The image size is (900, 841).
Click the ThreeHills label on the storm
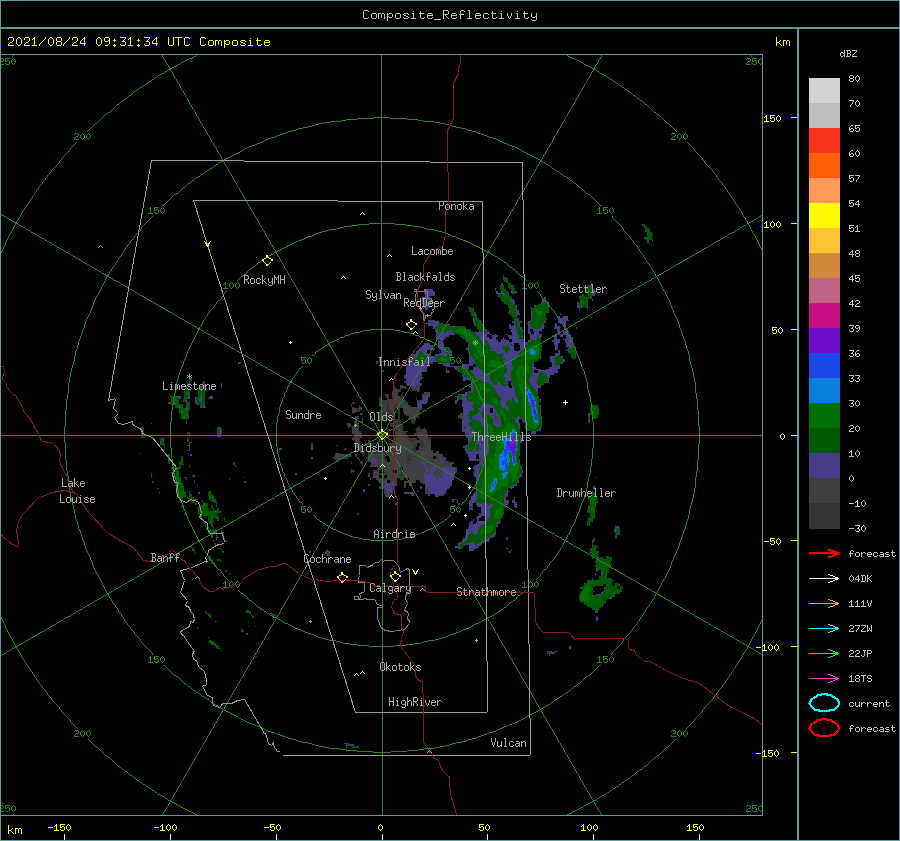(501, 437)
